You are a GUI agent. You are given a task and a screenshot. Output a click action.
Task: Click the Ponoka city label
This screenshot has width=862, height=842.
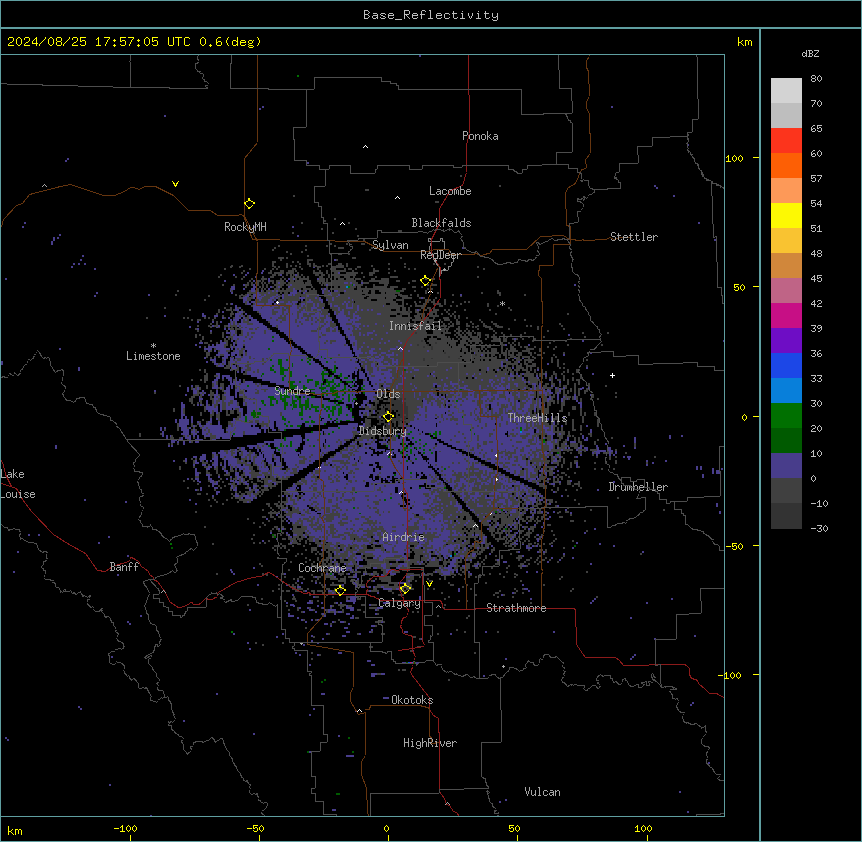point(480,136)
